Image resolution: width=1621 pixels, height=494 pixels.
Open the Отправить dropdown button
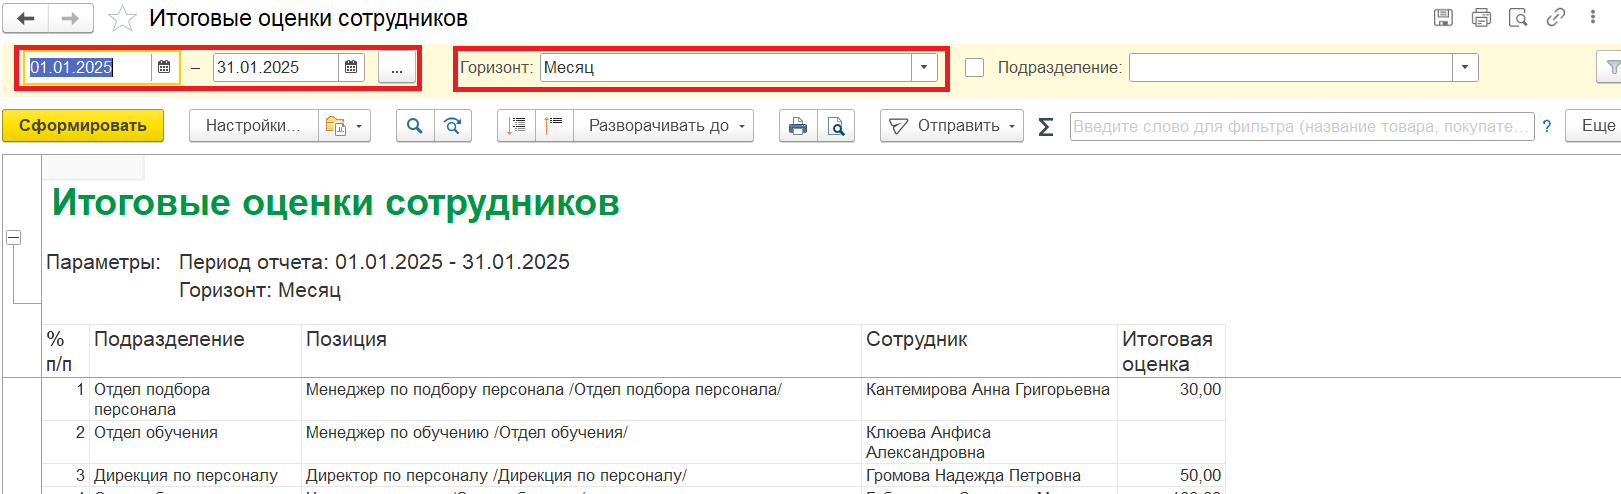click(x=952, y=126)
